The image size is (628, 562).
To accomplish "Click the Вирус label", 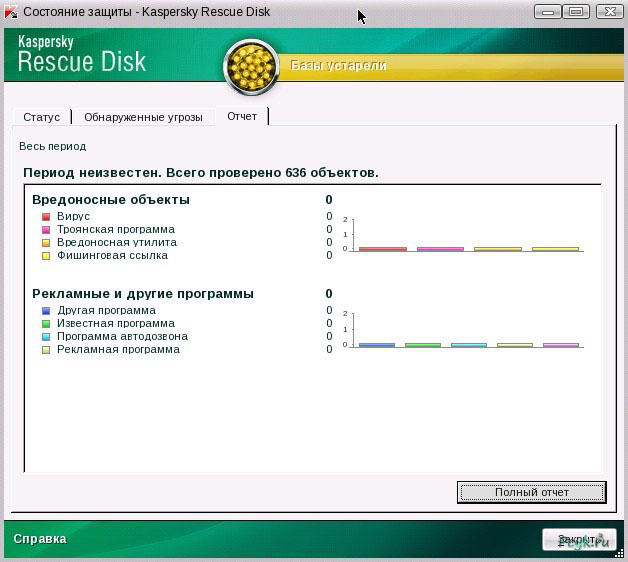I will coord(73,216).
